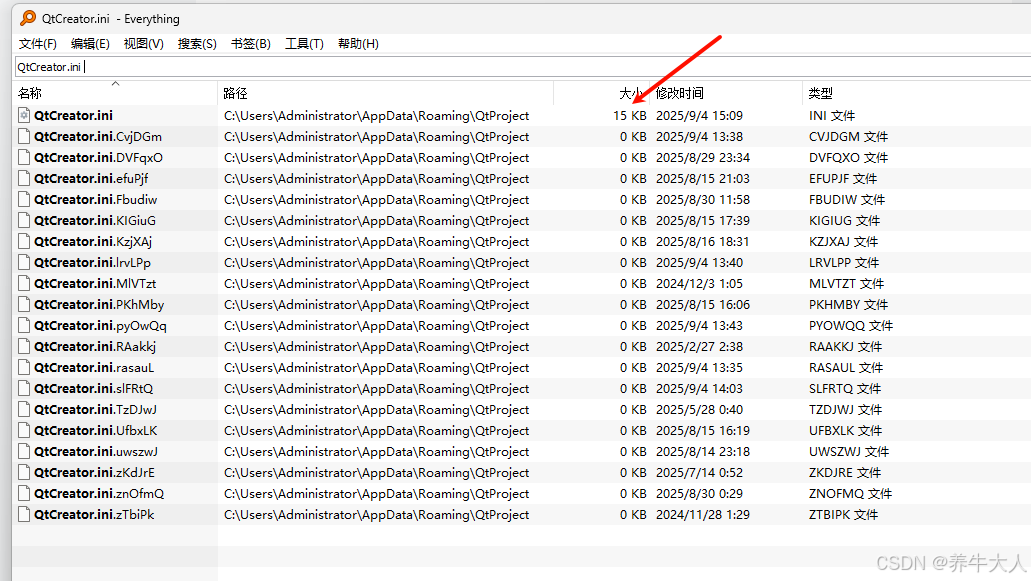Click the 15 KB size value
1031x581 pixels.
click(x=629, y=116)
